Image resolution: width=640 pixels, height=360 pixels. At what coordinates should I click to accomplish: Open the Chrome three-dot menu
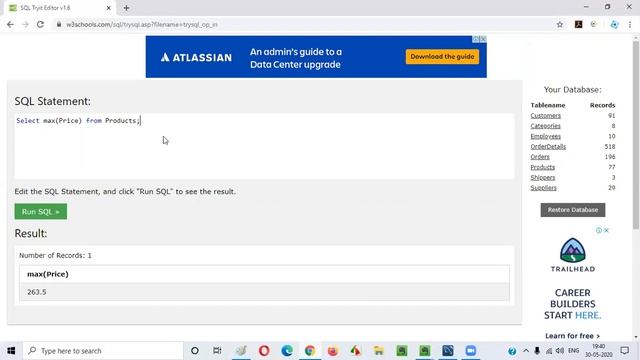630,24
